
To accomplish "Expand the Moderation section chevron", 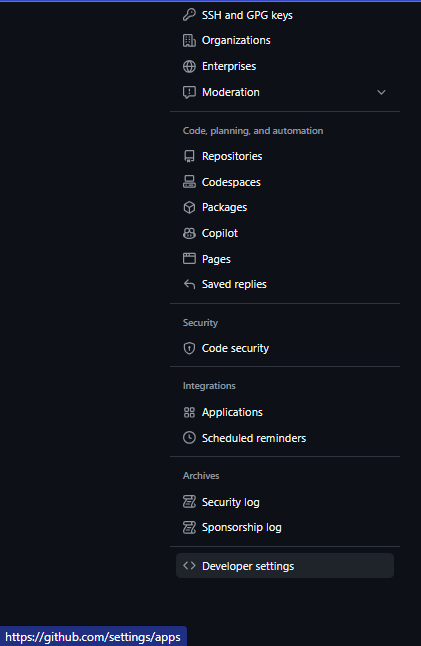I will coord(381,92).
